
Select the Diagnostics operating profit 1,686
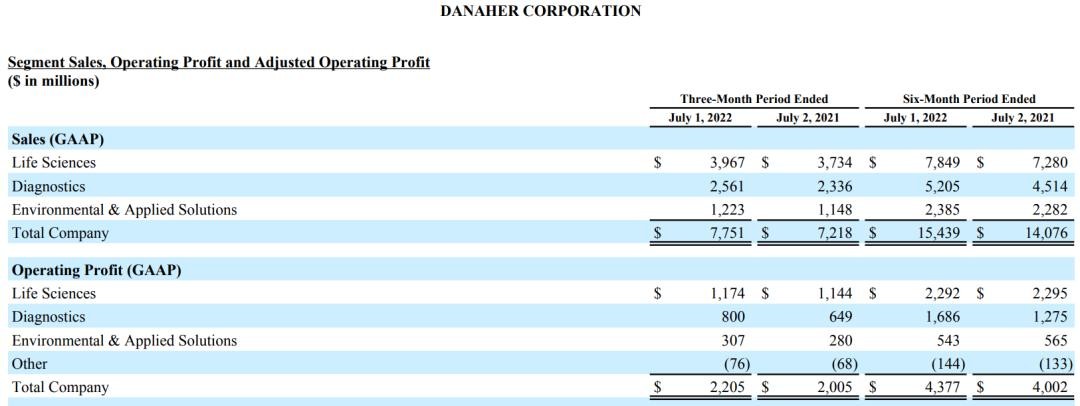pyautogui.click(x=942, y=317)
